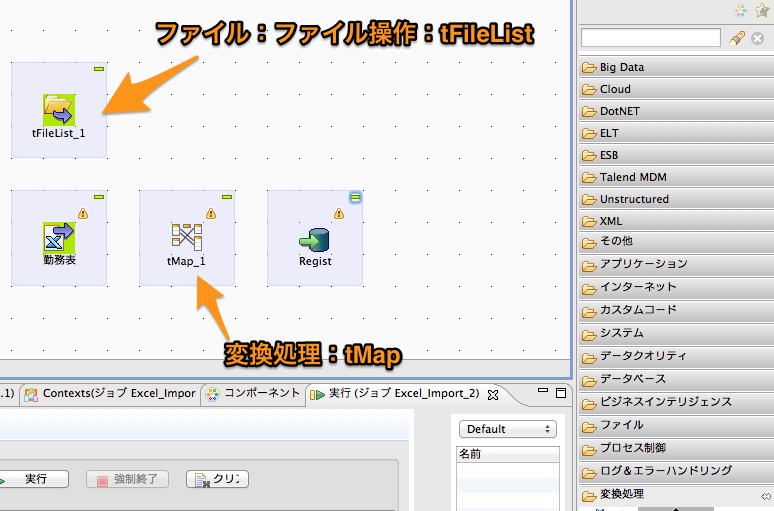Expand the アプリケーション palette folder
Viewport: 774px width, 511px height.
click(676, 265)
